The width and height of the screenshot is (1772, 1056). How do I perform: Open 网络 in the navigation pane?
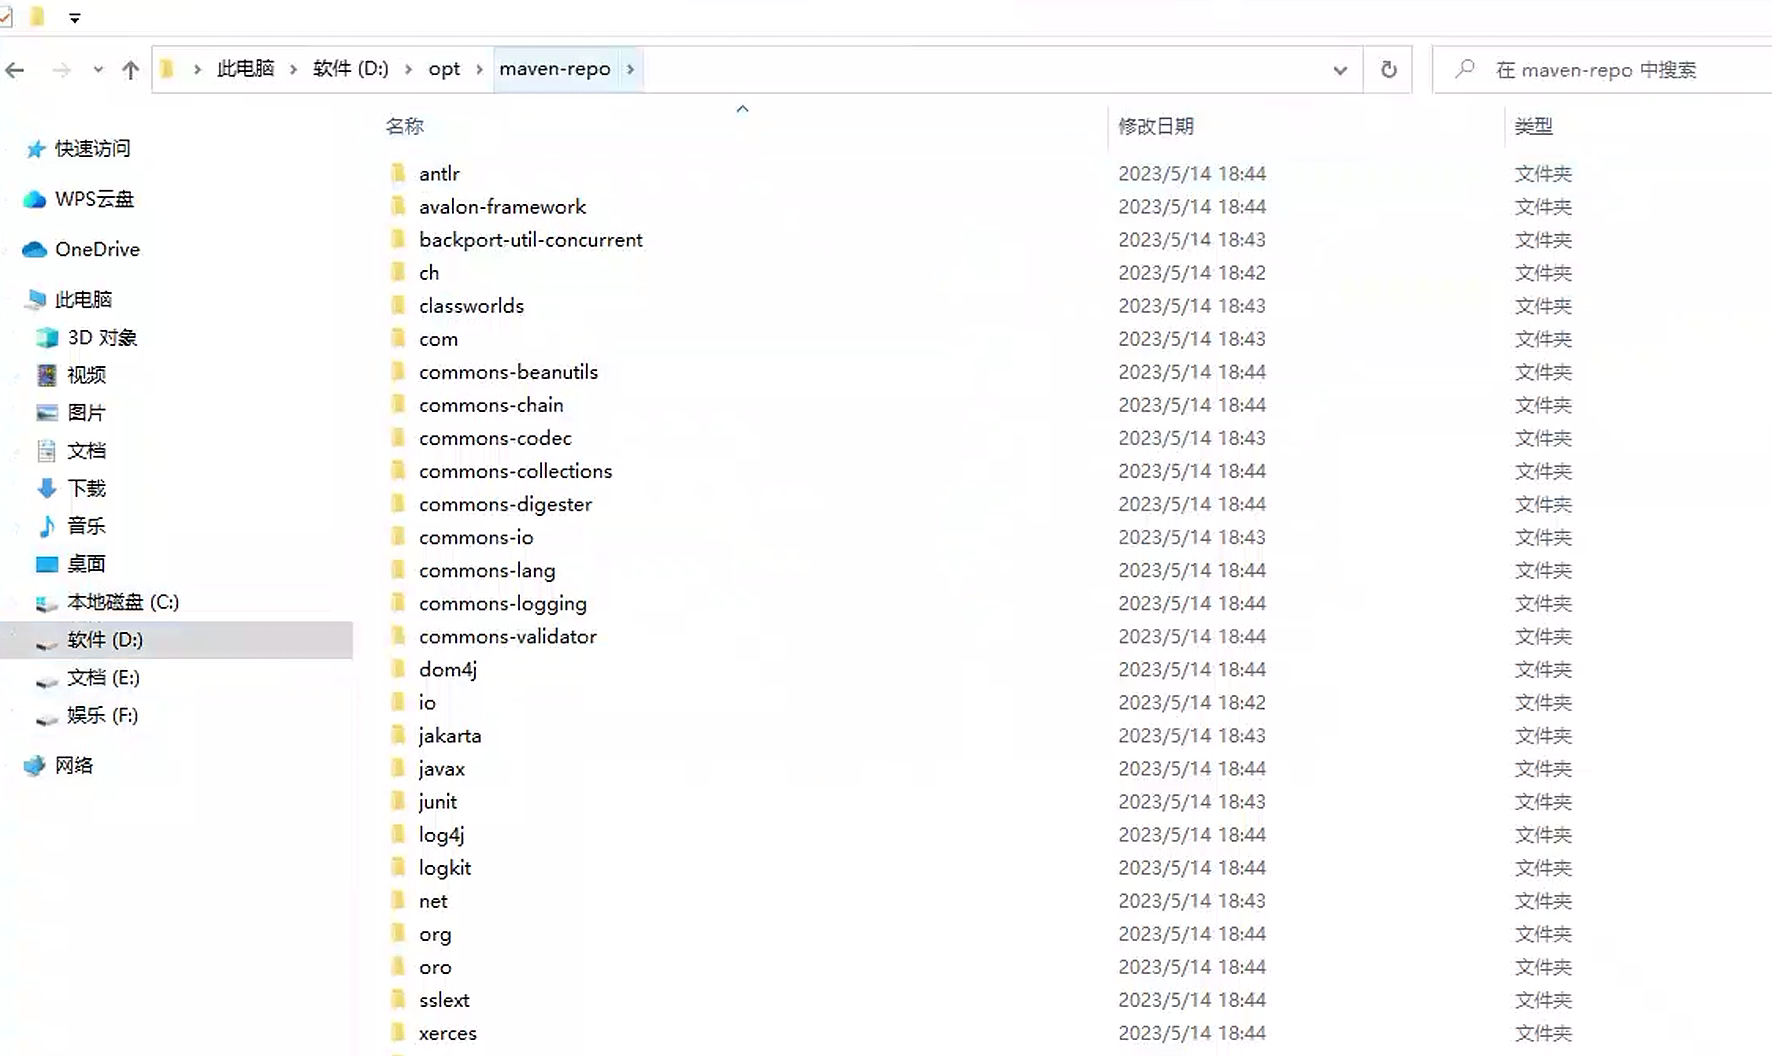coord(73,765)
